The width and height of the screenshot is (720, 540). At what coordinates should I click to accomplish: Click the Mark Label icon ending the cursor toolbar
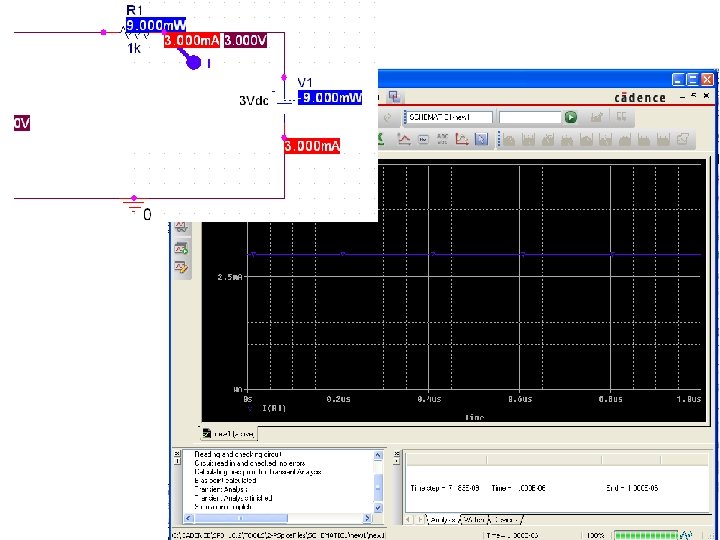(683, 139)
